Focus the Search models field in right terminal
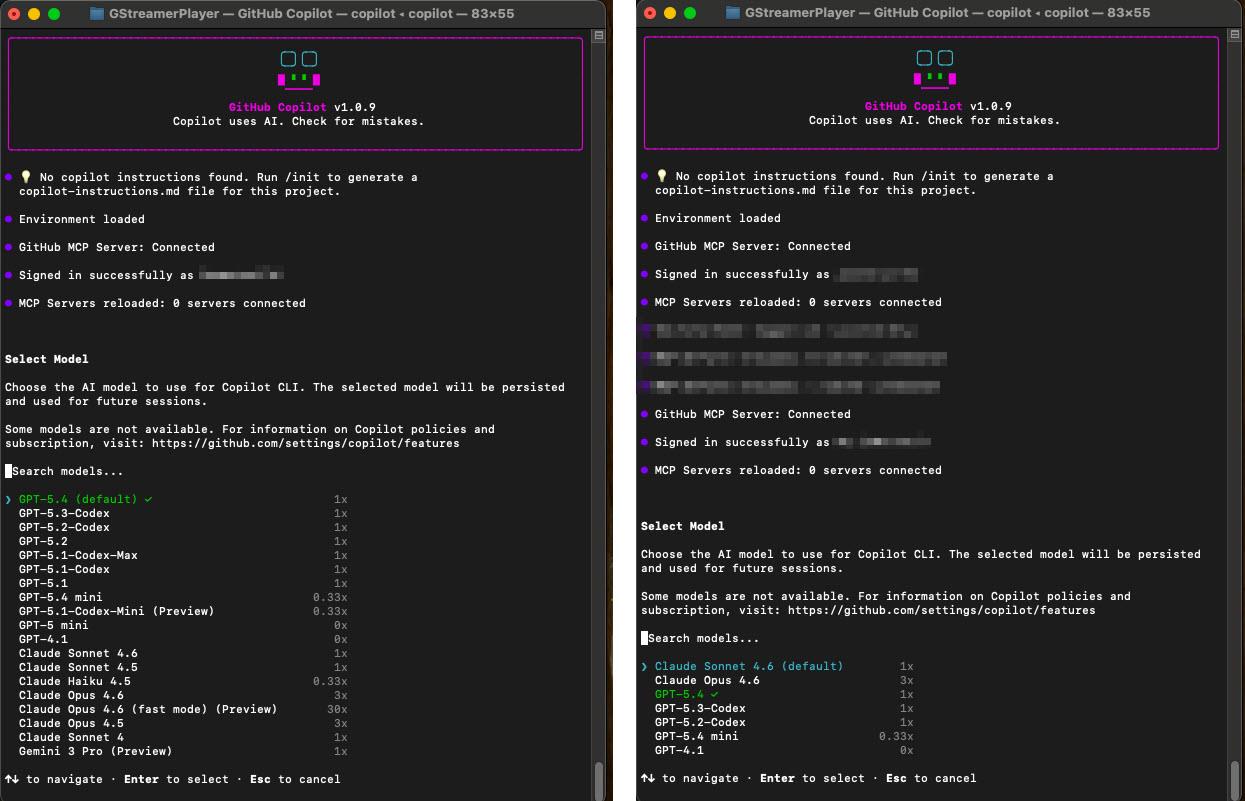 click(703, 638)
